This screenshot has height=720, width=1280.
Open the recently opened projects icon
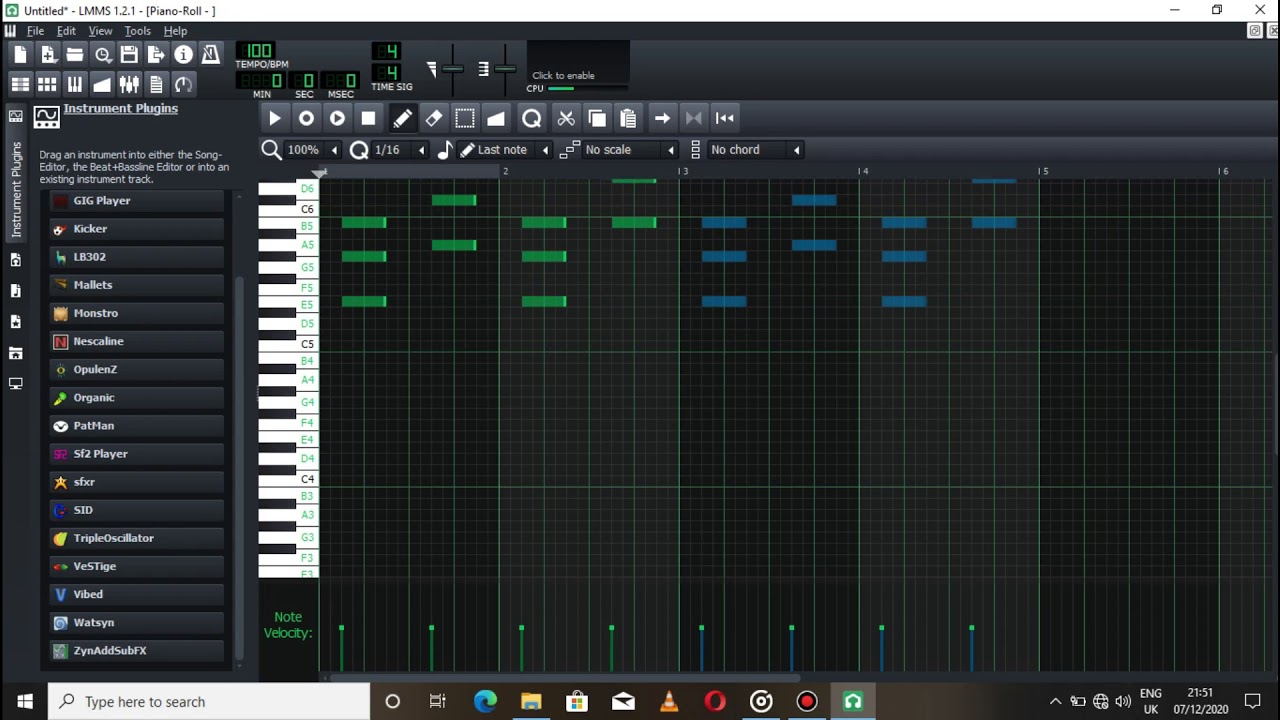[102, 54]
